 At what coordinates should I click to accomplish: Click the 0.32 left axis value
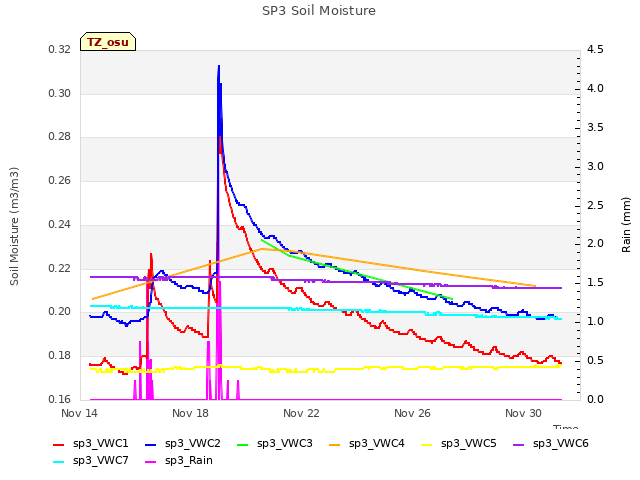tap(60, 50)
